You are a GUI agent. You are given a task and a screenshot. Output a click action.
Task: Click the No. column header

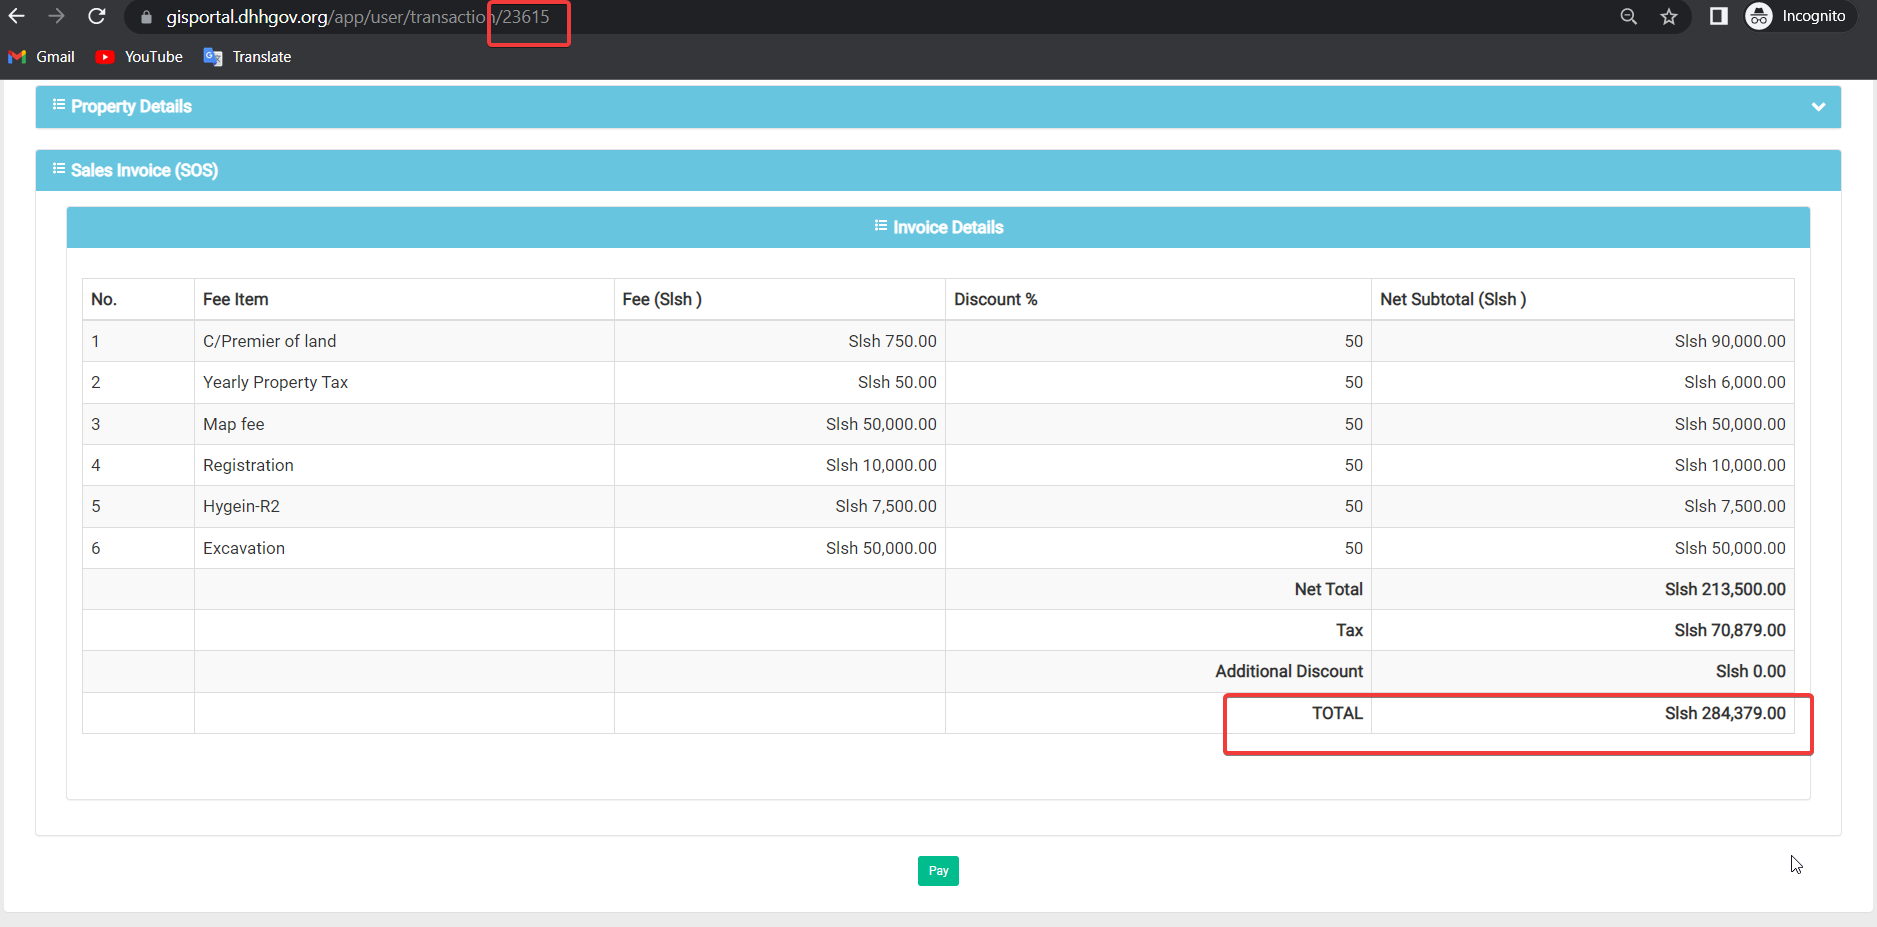104,299
